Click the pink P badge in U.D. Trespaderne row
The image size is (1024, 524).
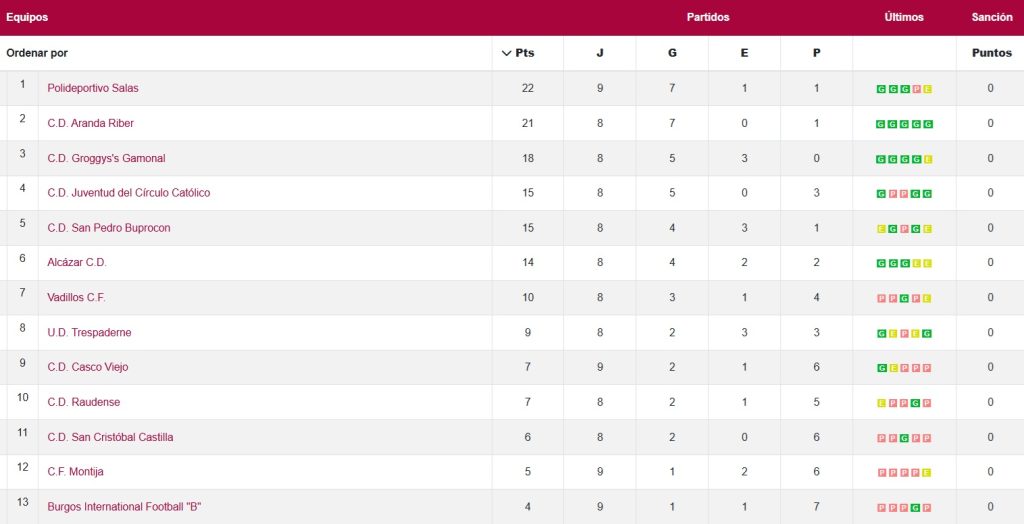click(904, 333)
